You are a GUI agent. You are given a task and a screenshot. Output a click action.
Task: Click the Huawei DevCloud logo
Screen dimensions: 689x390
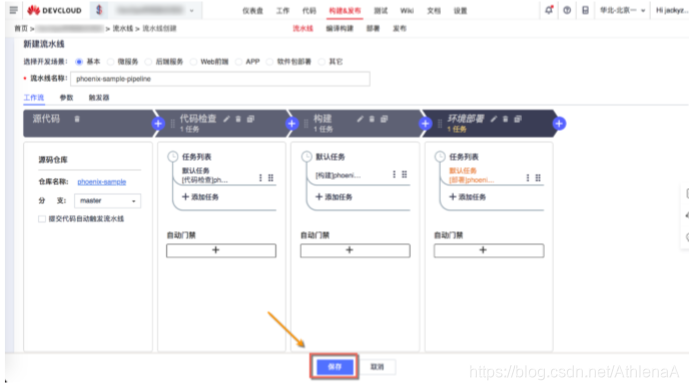54,10
